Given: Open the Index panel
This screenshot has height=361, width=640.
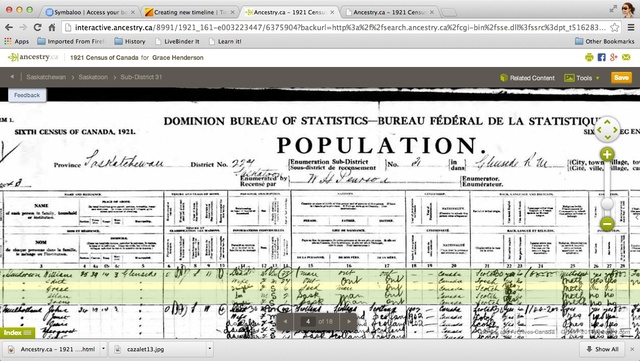Looking at the screenshot, I should 17,333.
